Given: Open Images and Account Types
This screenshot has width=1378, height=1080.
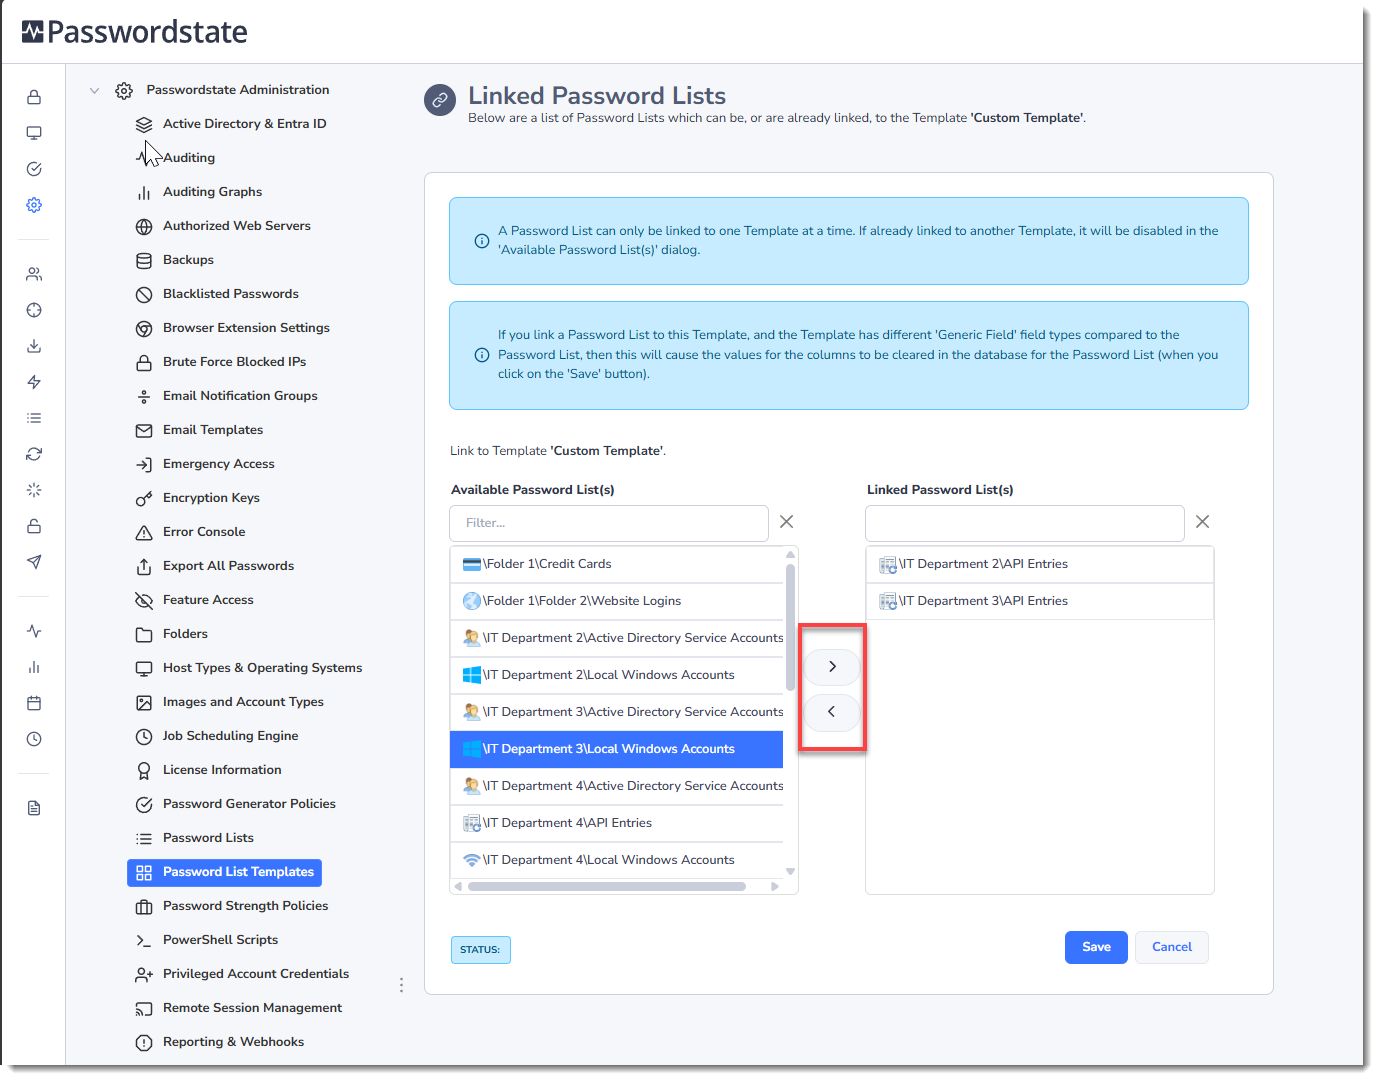Looking at the screenshot, I should click(x=243, y=702).
